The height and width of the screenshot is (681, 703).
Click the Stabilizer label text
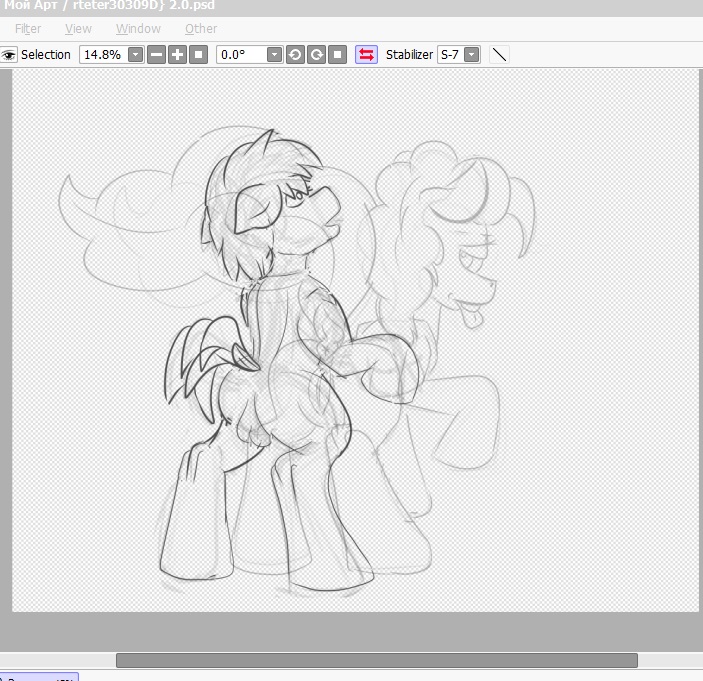409,55
